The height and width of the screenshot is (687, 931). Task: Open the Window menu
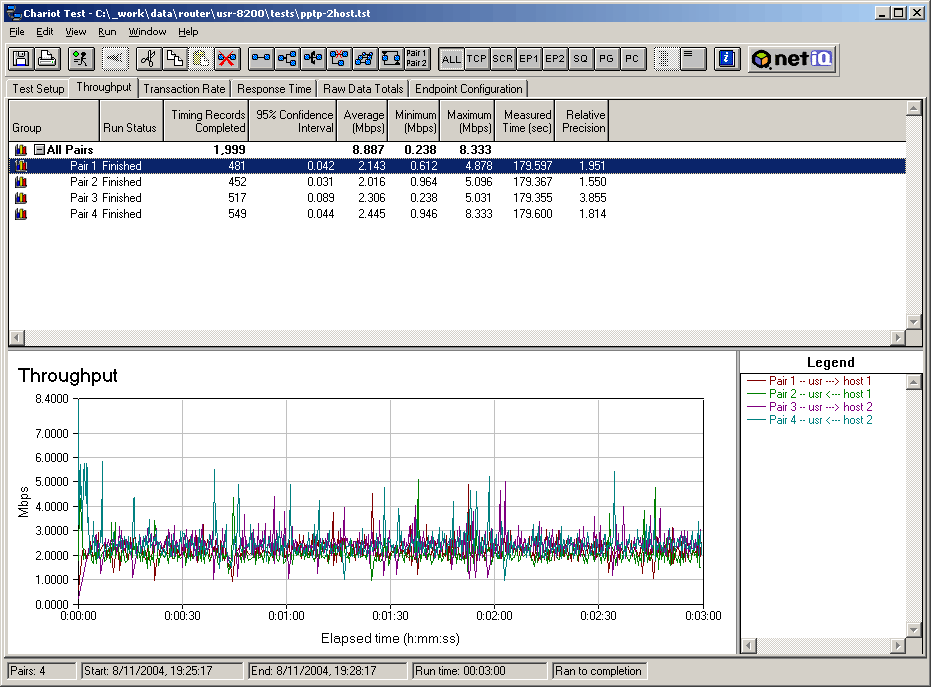(147, 32)
